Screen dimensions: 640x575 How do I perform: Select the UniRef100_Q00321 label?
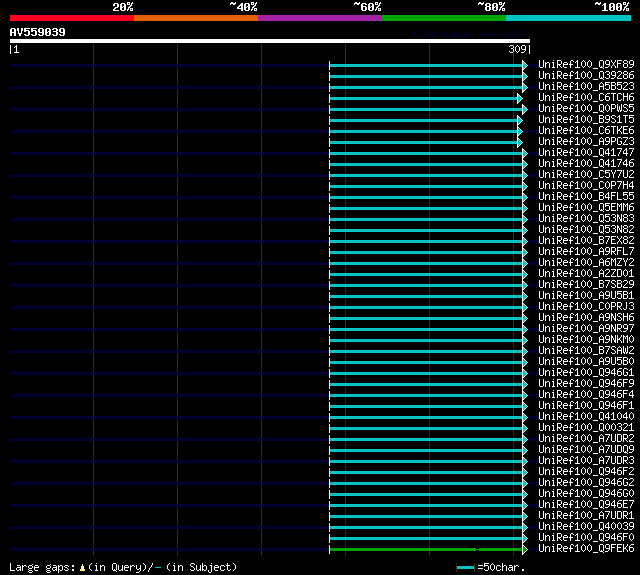(x=586, y=428)
